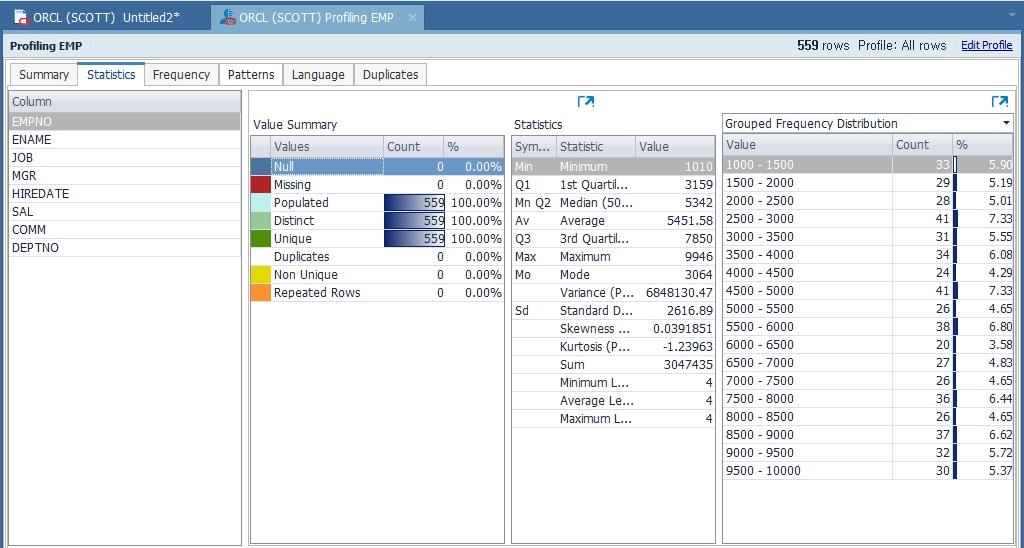1024x548 pixels.
Task: Click pop-out icon above Statistics panel
Action: point(586,102)
